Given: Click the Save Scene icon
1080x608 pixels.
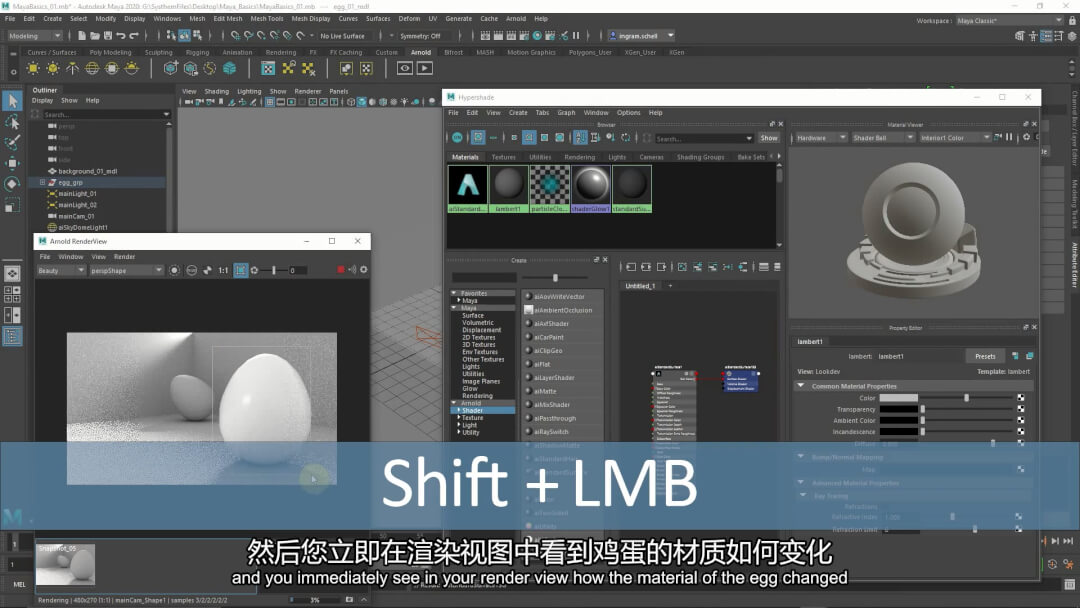Looking at the screenshot, I should tap(107, 36).
